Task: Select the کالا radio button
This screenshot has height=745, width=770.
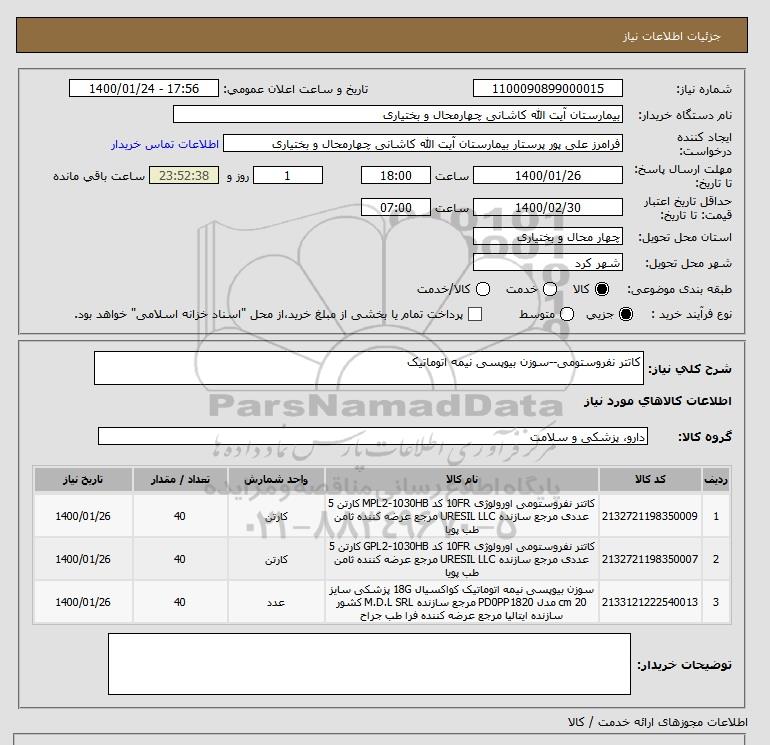Action: [602, 289]
